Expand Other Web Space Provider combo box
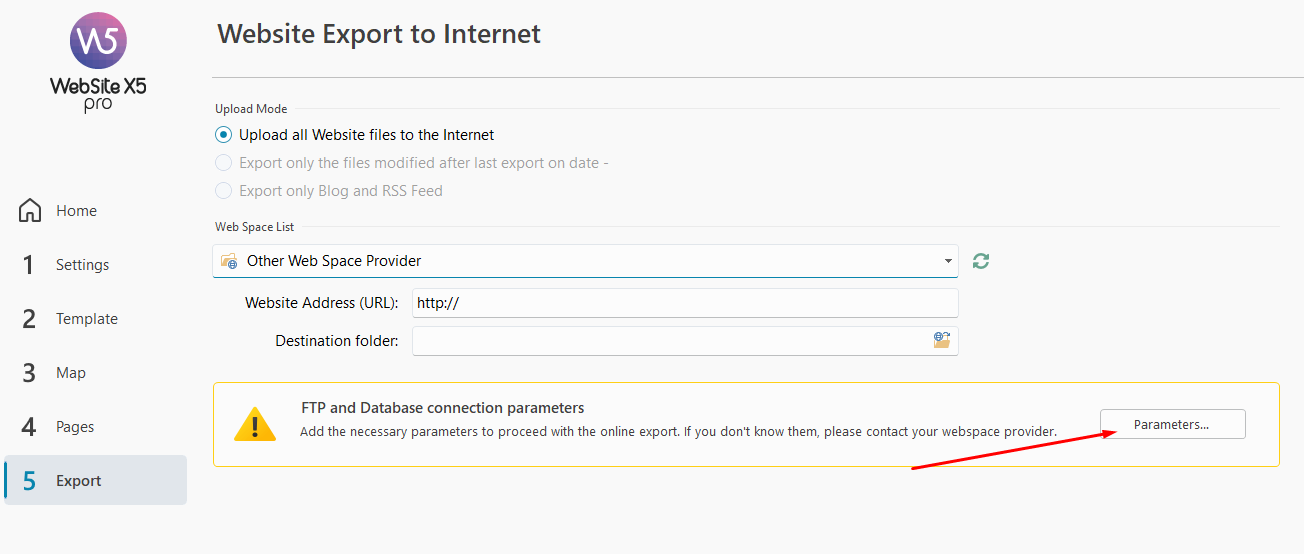Viewport: 1304px width, 554px height. (x=585, y=261)
